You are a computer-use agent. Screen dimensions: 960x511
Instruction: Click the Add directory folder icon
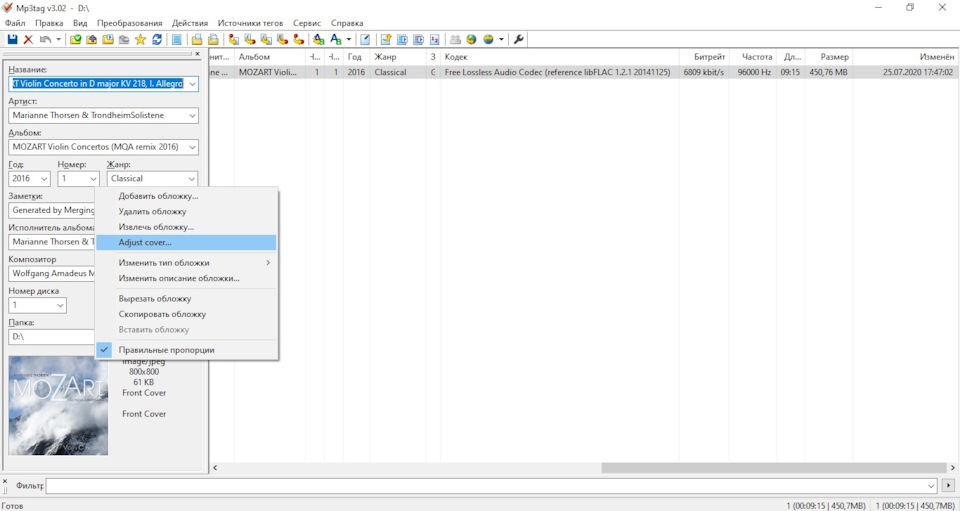click(91, 39)
